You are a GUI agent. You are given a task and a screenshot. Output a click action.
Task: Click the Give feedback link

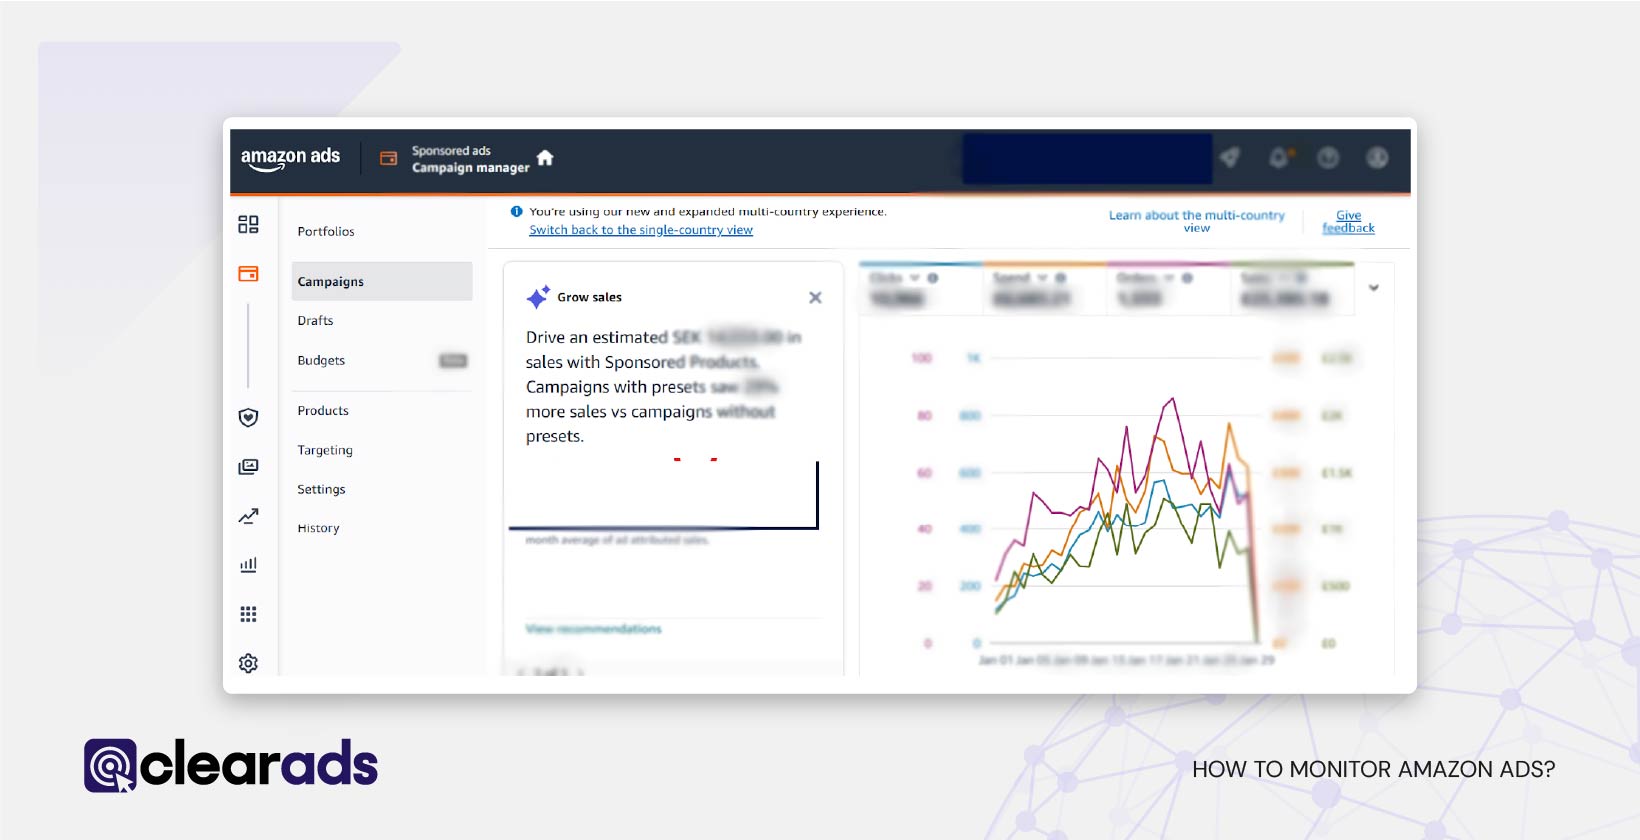tap(1348, 221)
